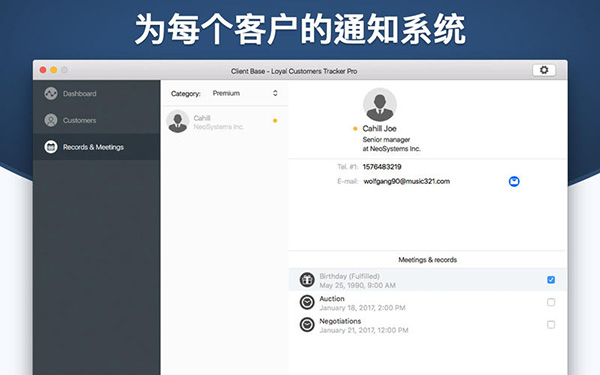
Task: Open settings with the gear button
Action: point(544,70)
